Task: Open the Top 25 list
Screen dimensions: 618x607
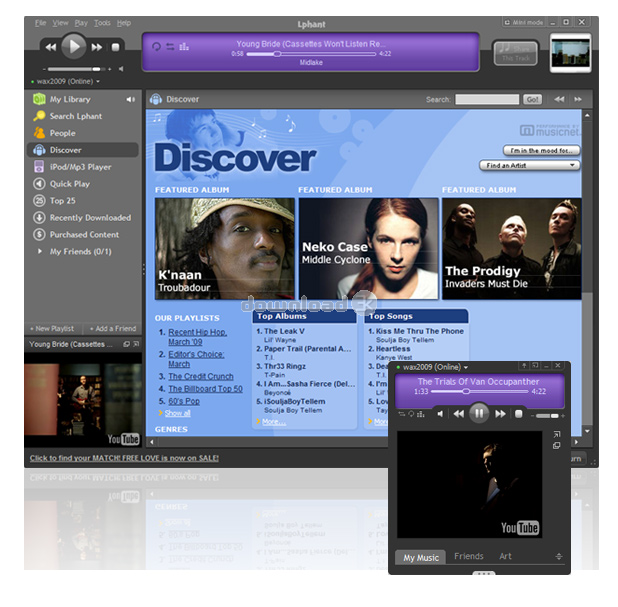Action: (62, 201)
